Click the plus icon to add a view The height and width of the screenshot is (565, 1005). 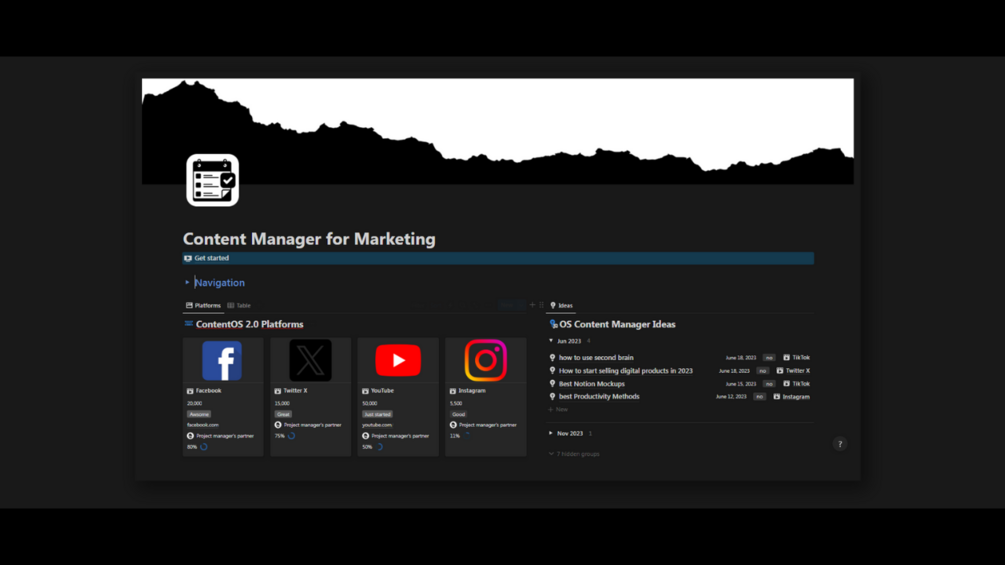(x=532, y=305)
